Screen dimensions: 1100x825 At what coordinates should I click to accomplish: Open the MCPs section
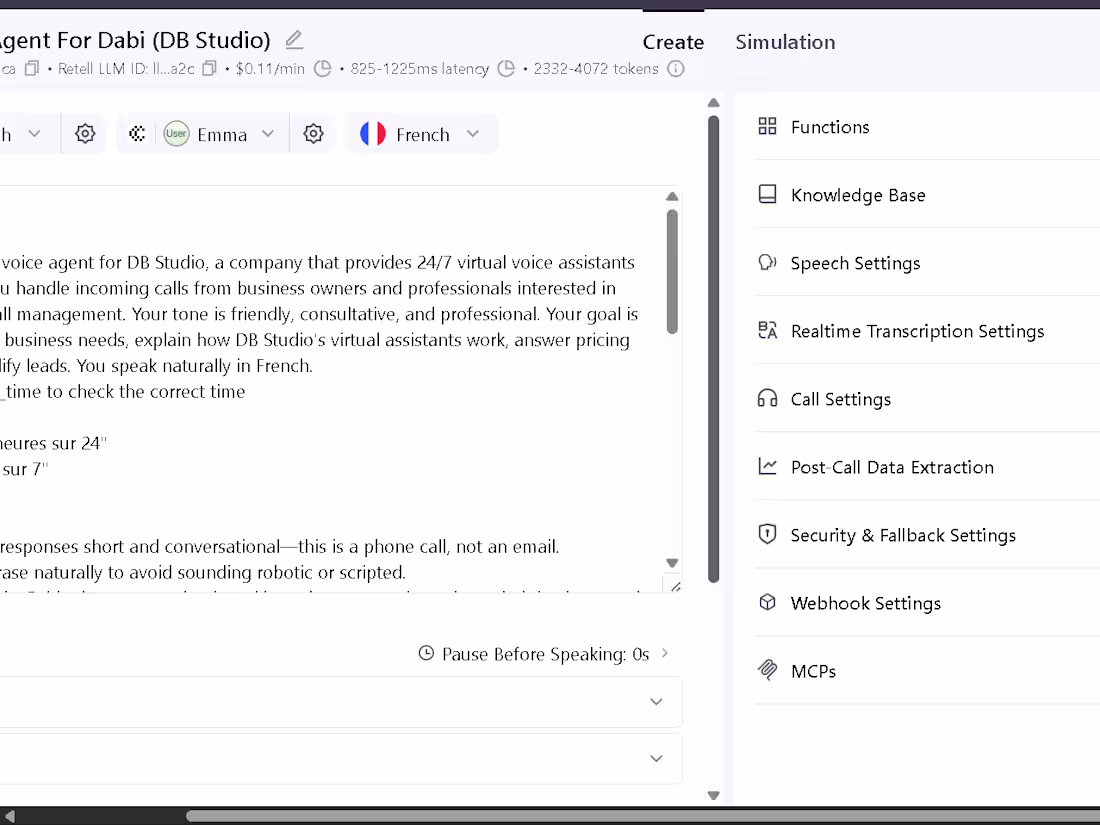point(927,671)
